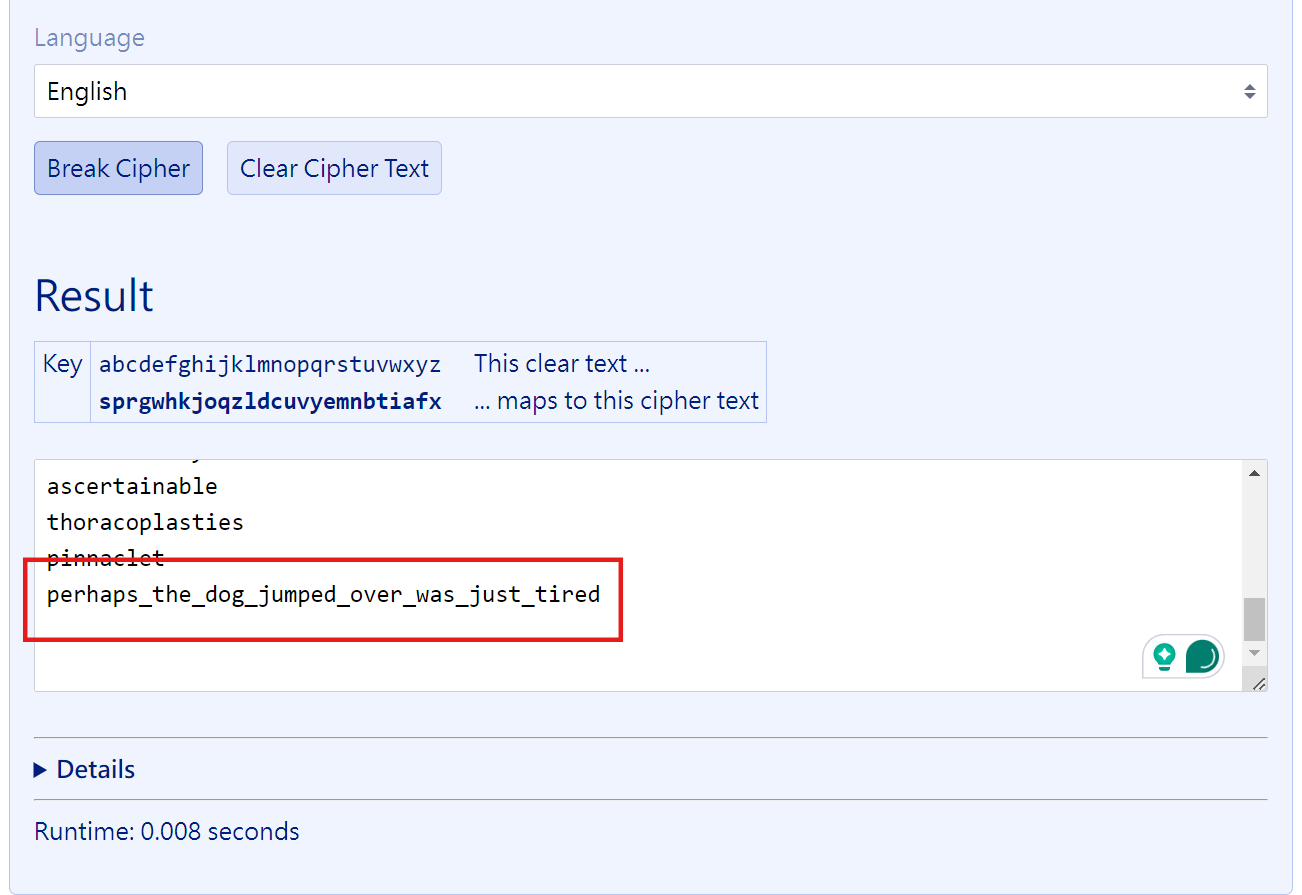Click the dark green crescent extension icon

1202,657
